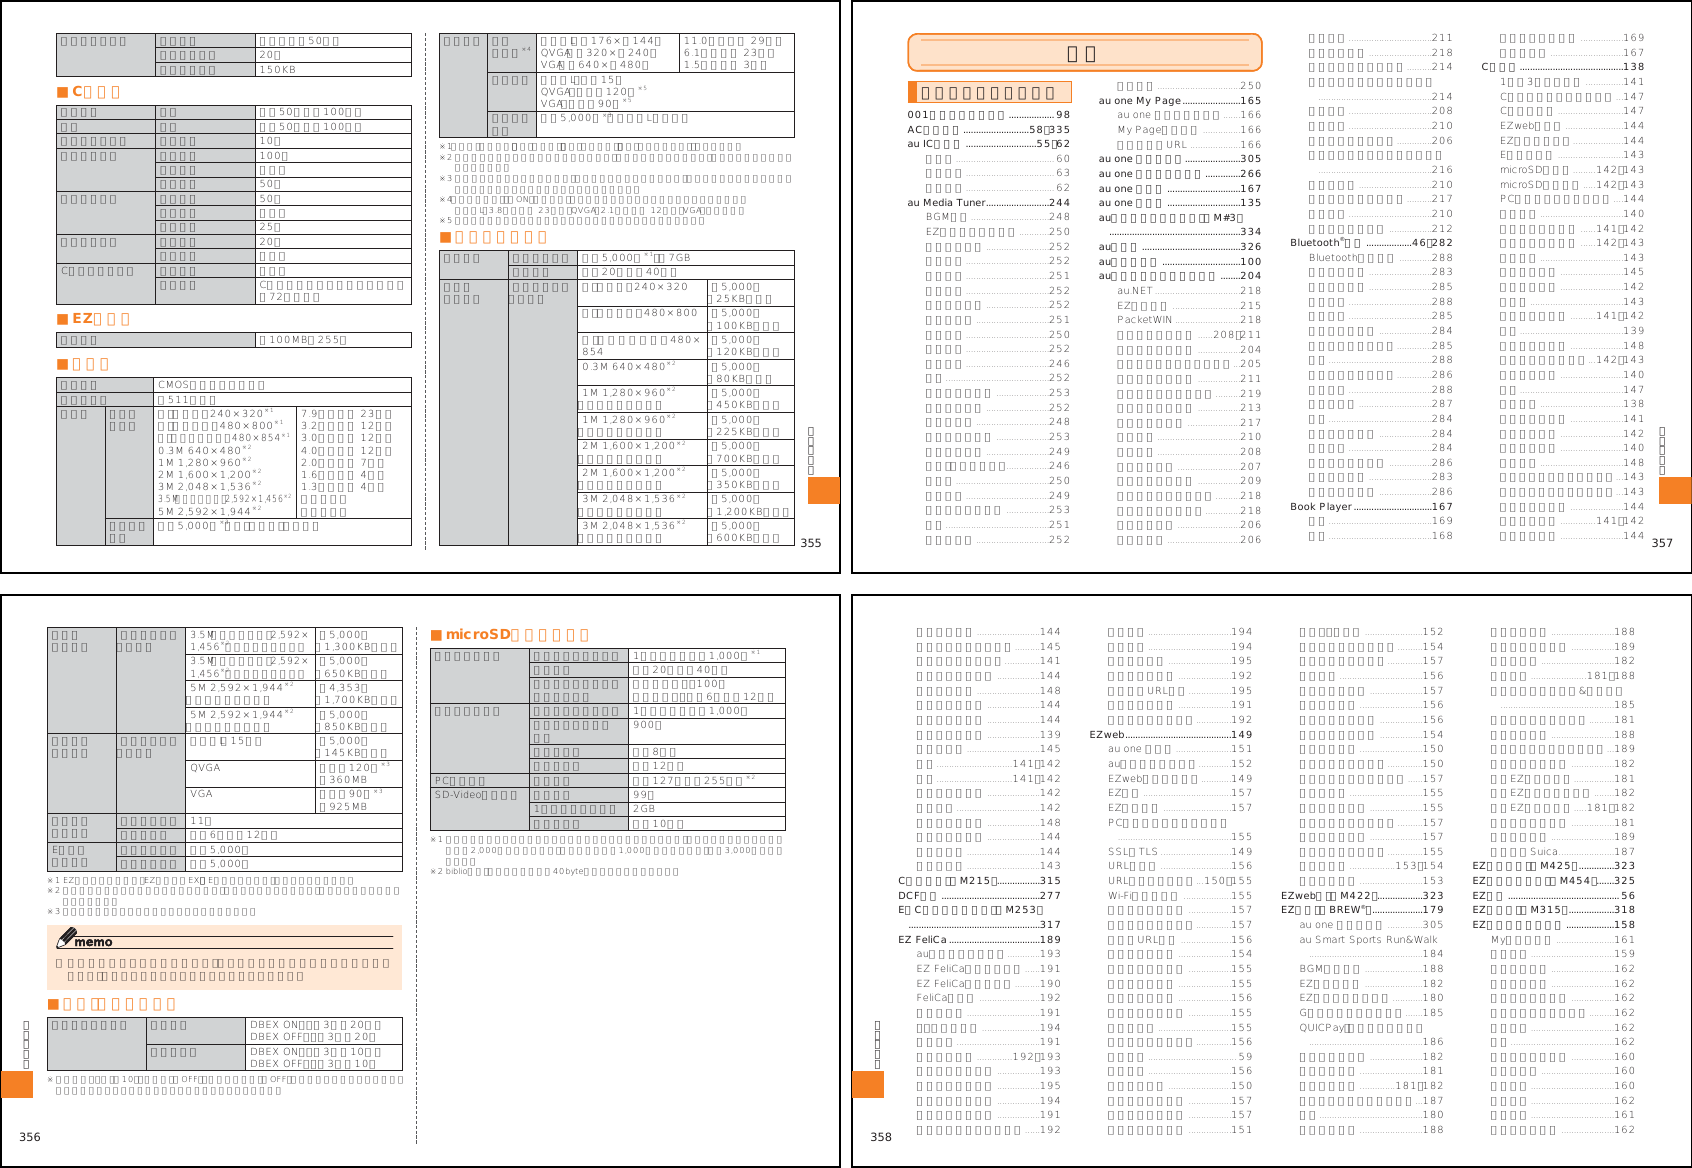Click the cell containing "7GB" on page 355
The image size is (1692, 1168).
(x=686, y=258)
